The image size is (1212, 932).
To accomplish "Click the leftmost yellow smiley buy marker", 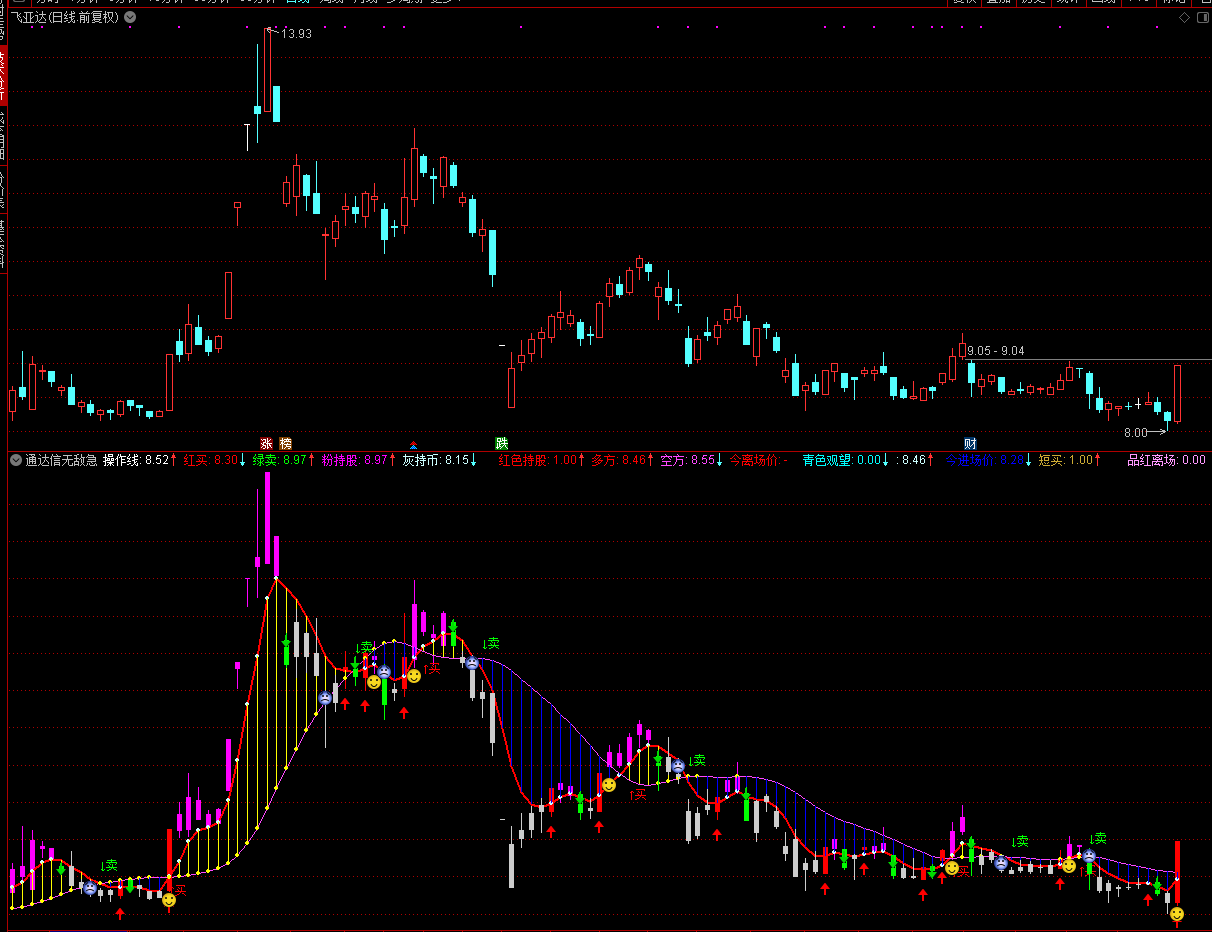I will (169, 900).
